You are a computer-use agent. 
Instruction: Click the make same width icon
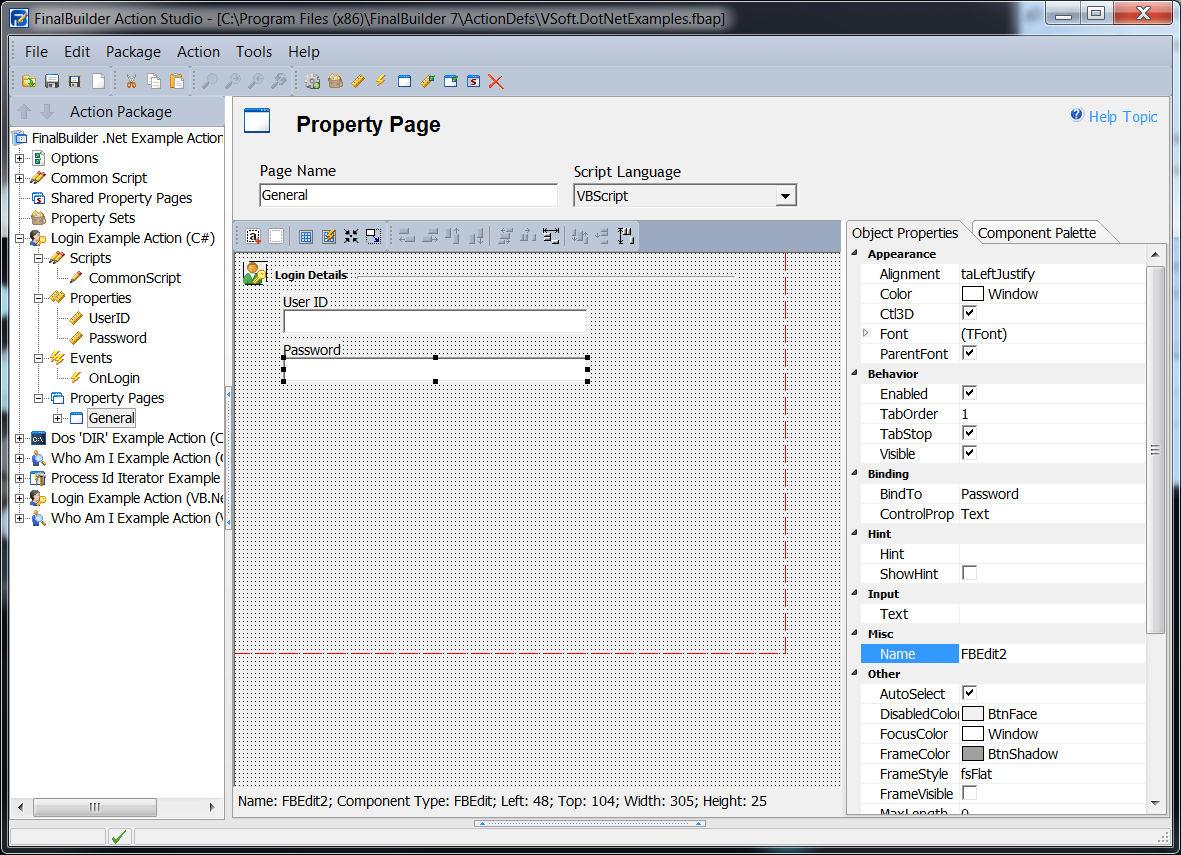click(551, 237)
